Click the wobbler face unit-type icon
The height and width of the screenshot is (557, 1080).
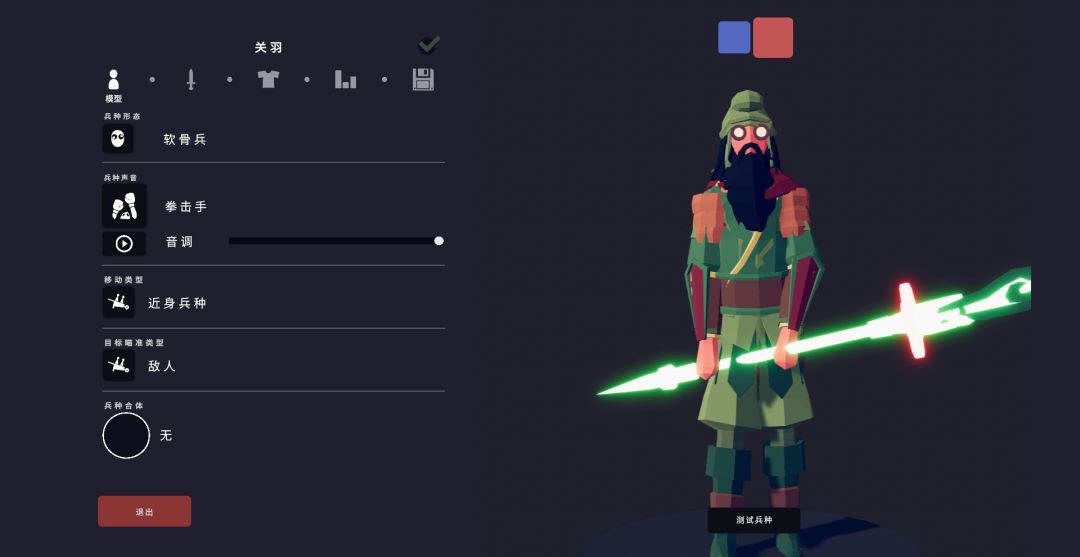118,138
